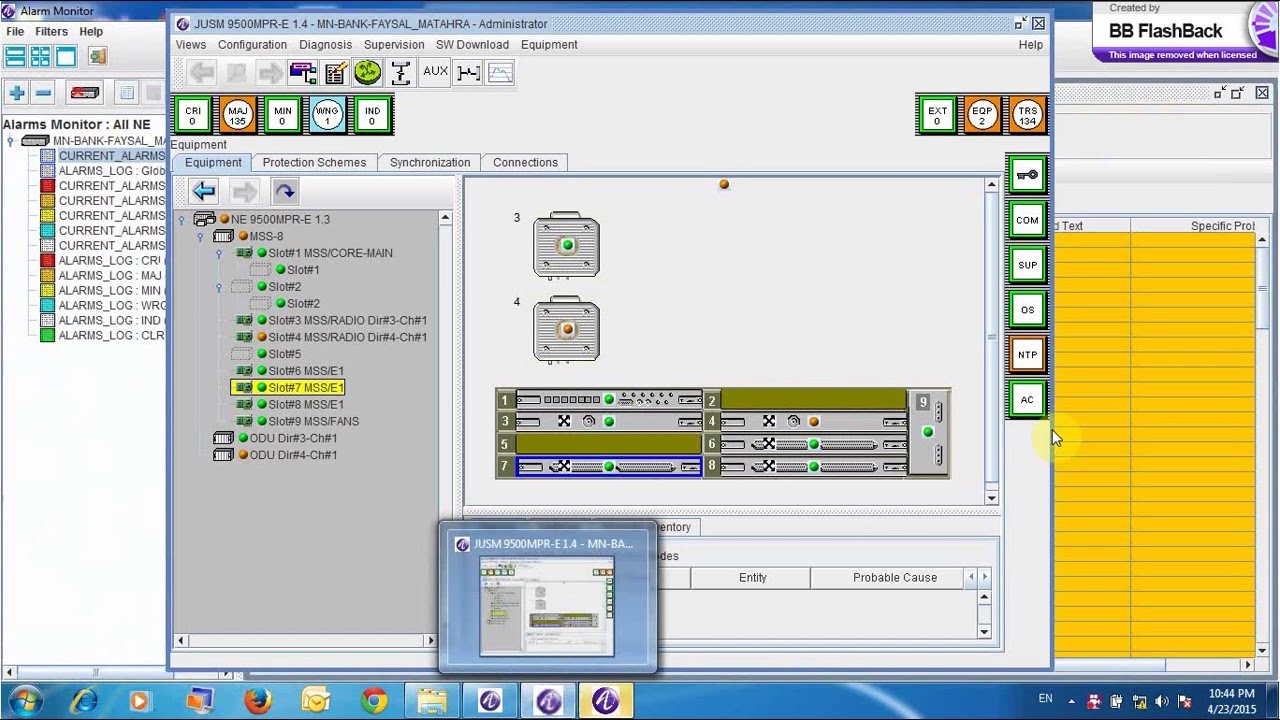Click the key access-state status icon
This screenshot has width=1280, height=720.
pos(1027,175)
